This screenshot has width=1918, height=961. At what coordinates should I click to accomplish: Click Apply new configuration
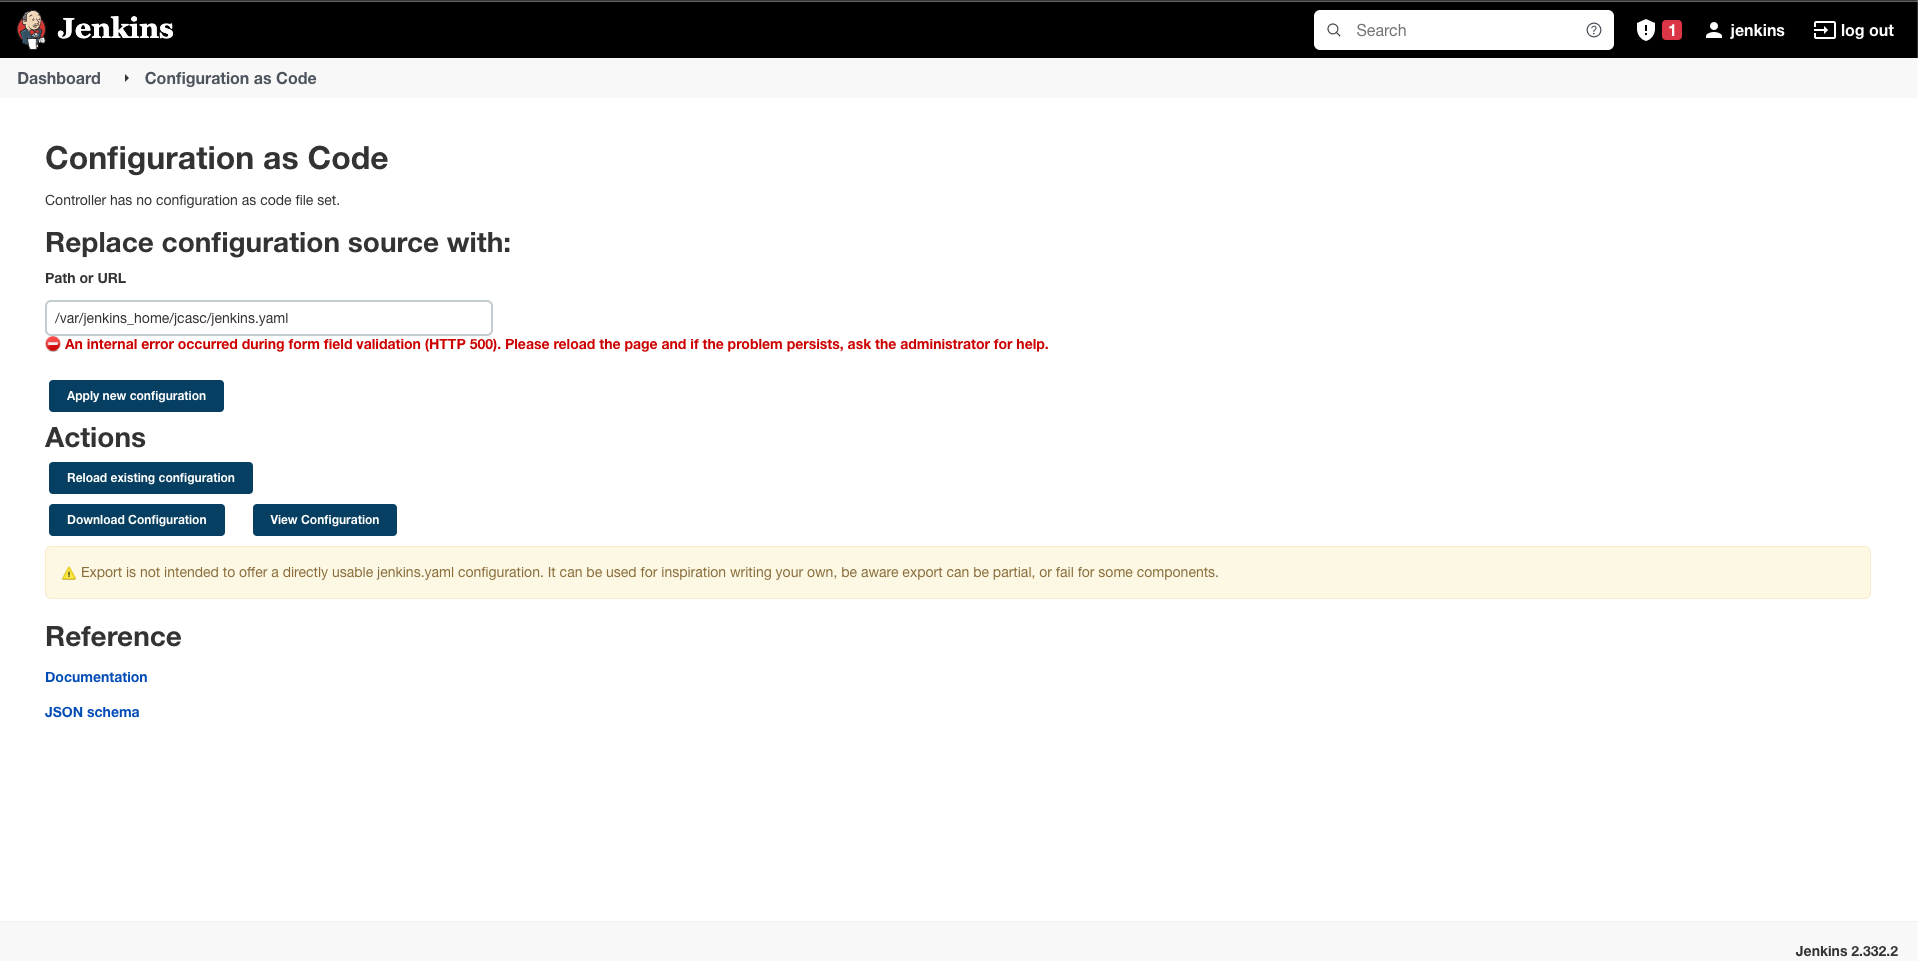coord(135,395)
